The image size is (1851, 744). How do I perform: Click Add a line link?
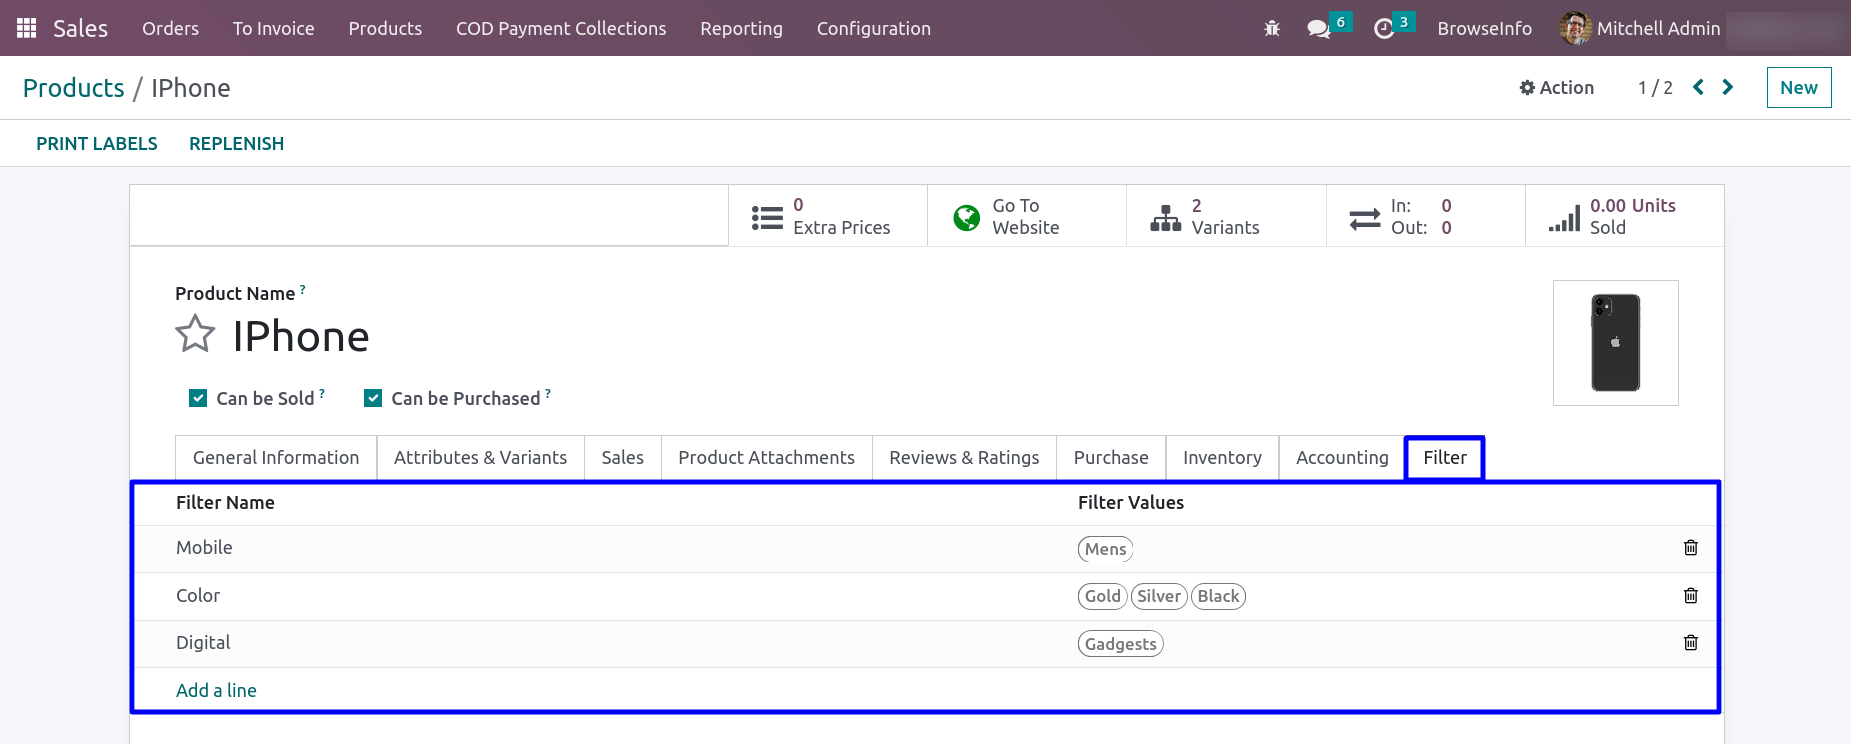[x=216, y=690]
